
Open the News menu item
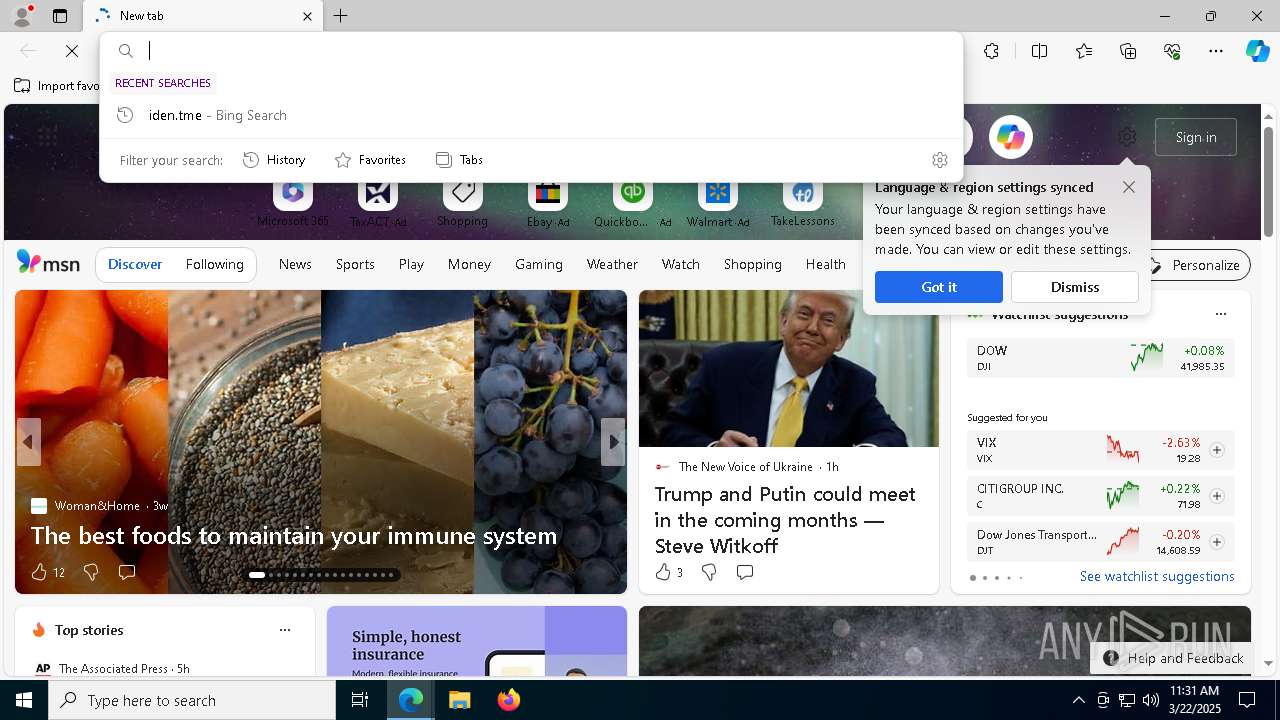pos(295,264)
